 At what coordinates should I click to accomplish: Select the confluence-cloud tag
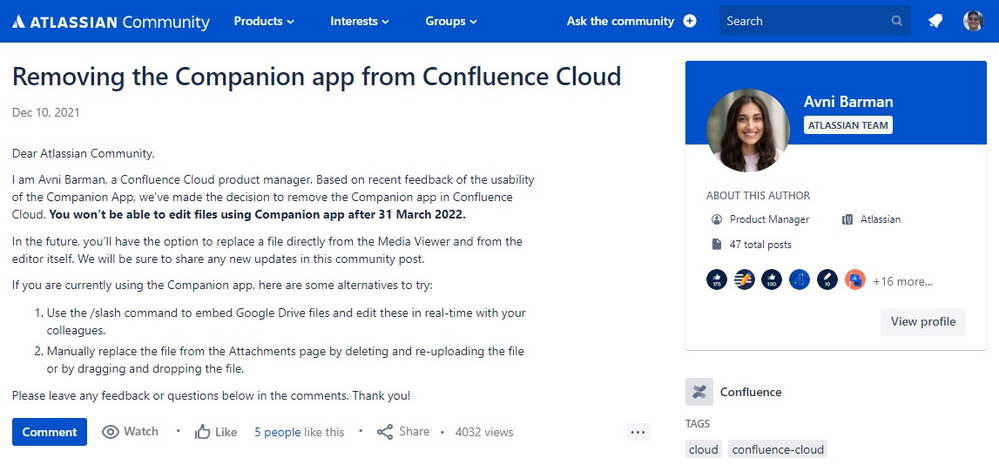pos(777,450)
